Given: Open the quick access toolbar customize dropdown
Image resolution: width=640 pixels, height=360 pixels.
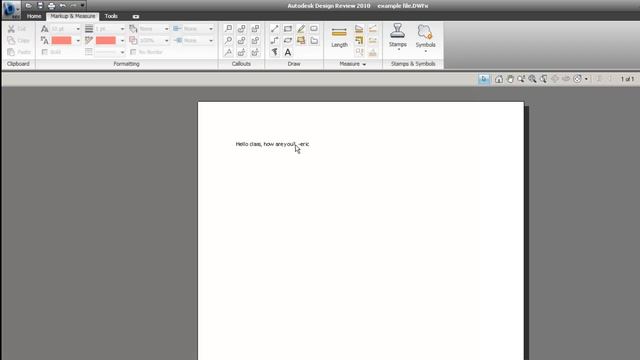Looking at the screenshot, I should coord(82,6).
